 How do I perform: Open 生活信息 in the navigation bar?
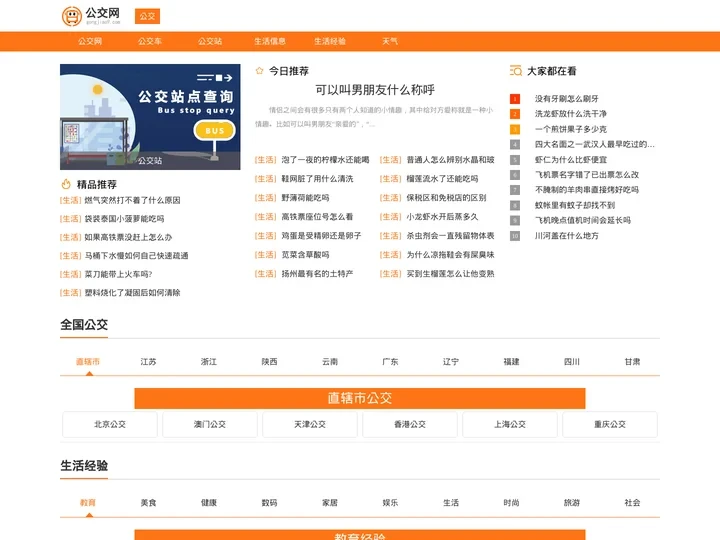coord(270,41)
